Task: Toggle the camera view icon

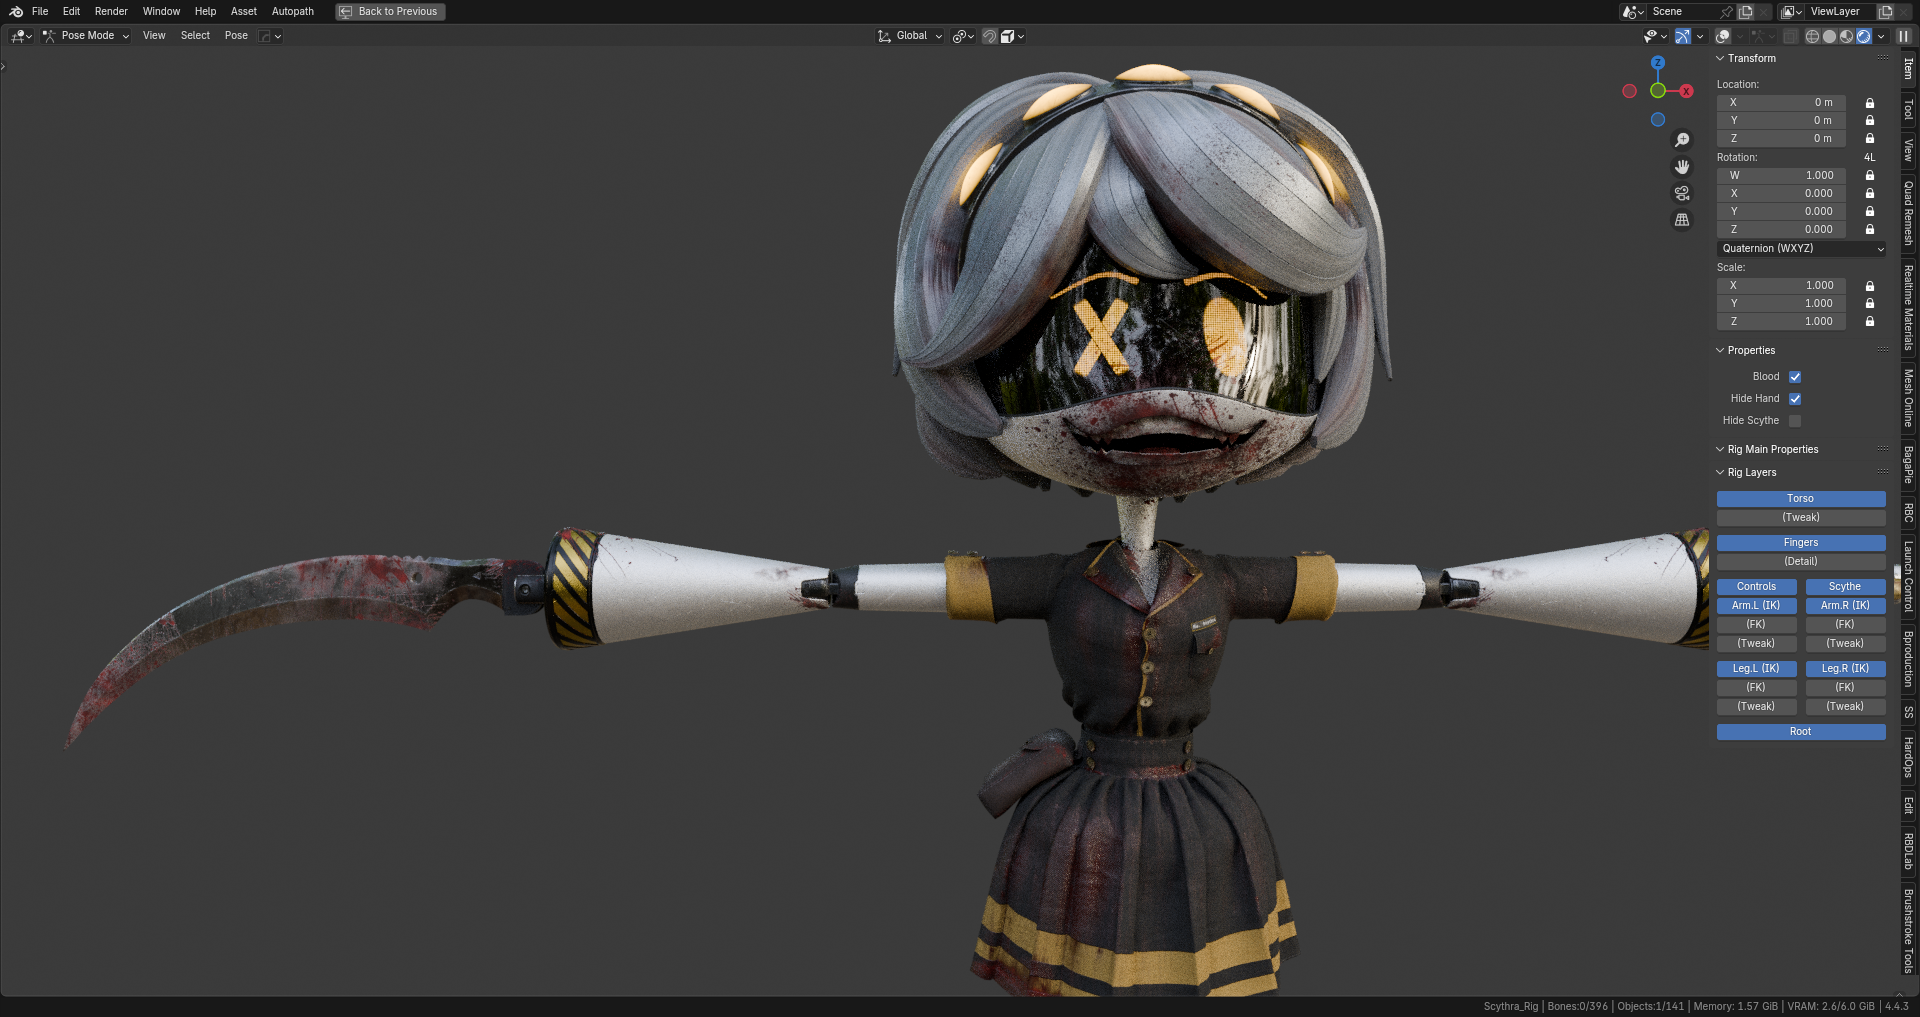Action: tap(1682, 193)
